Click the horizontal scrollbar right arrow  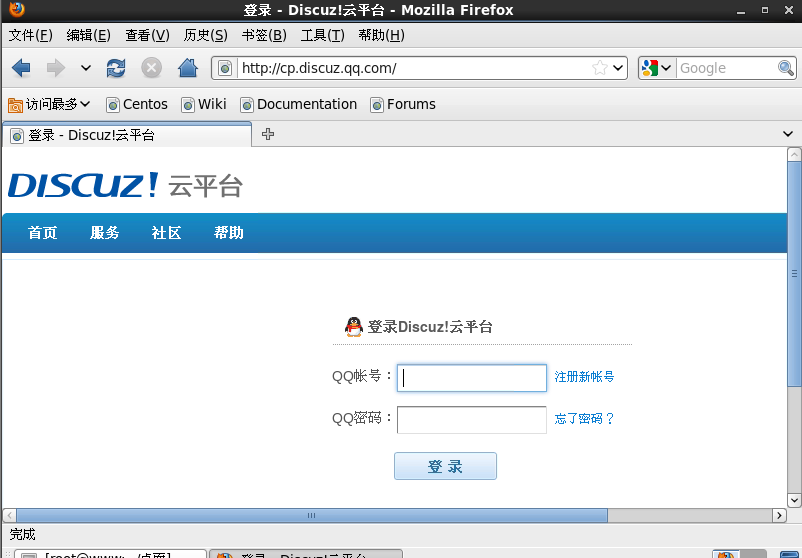[x=779, y=516]
